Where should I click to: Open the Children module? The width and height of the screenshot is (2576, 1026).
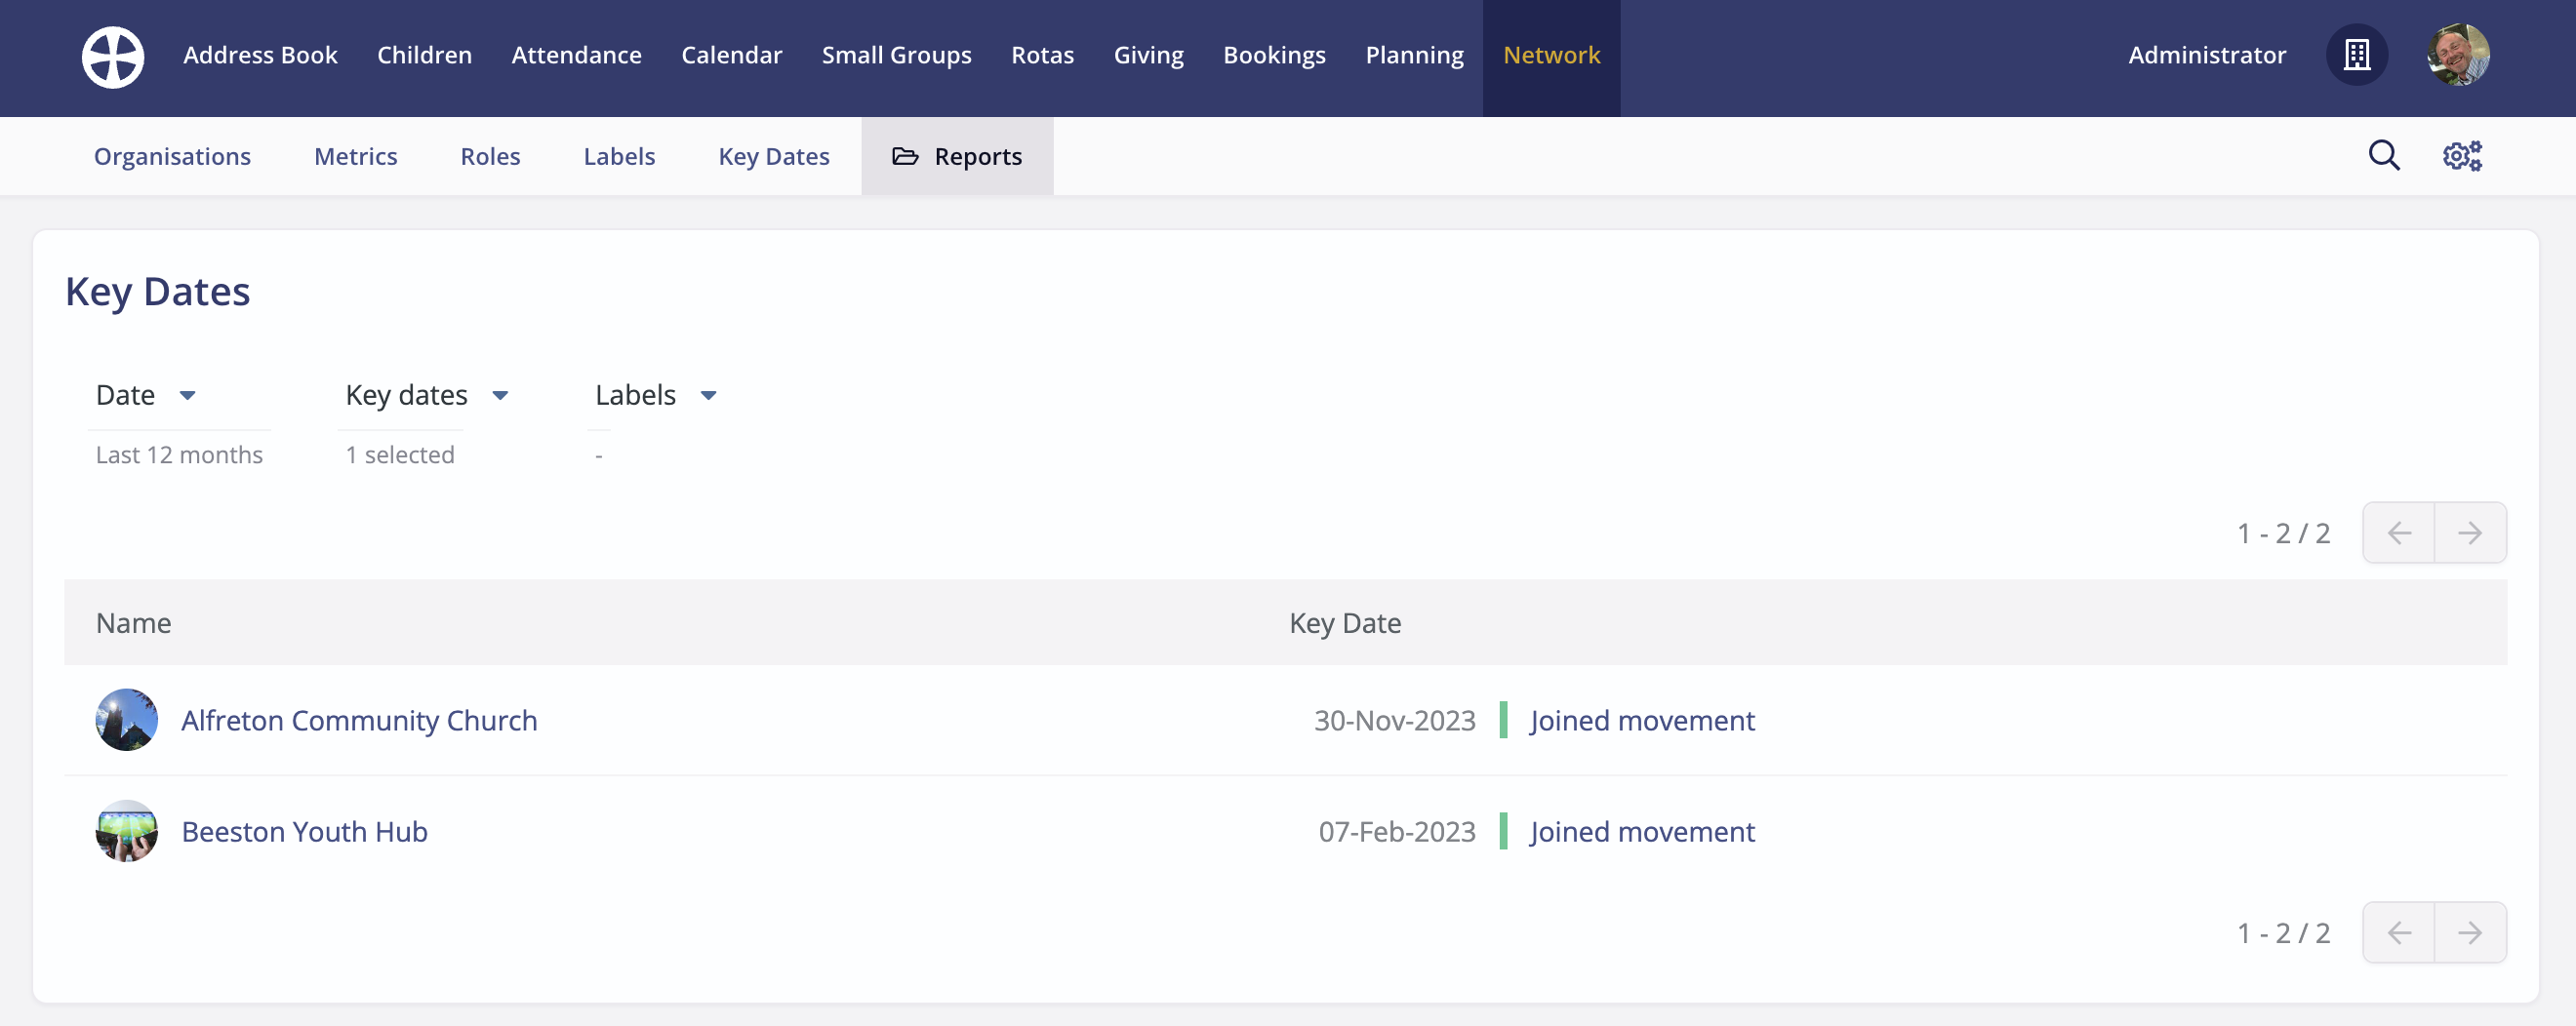pos(424,55)
